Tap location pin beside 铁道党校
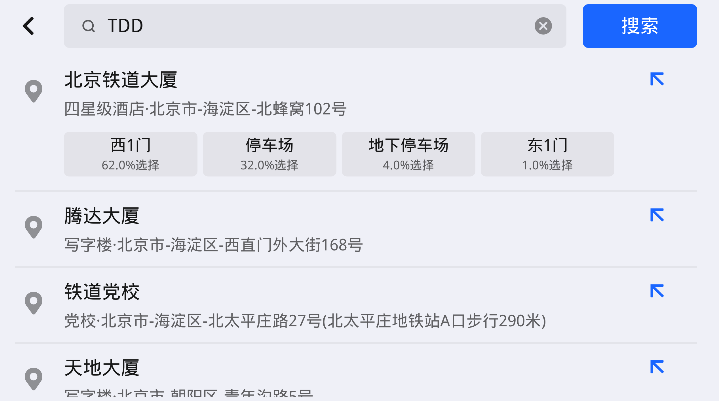 coord(33,303)
